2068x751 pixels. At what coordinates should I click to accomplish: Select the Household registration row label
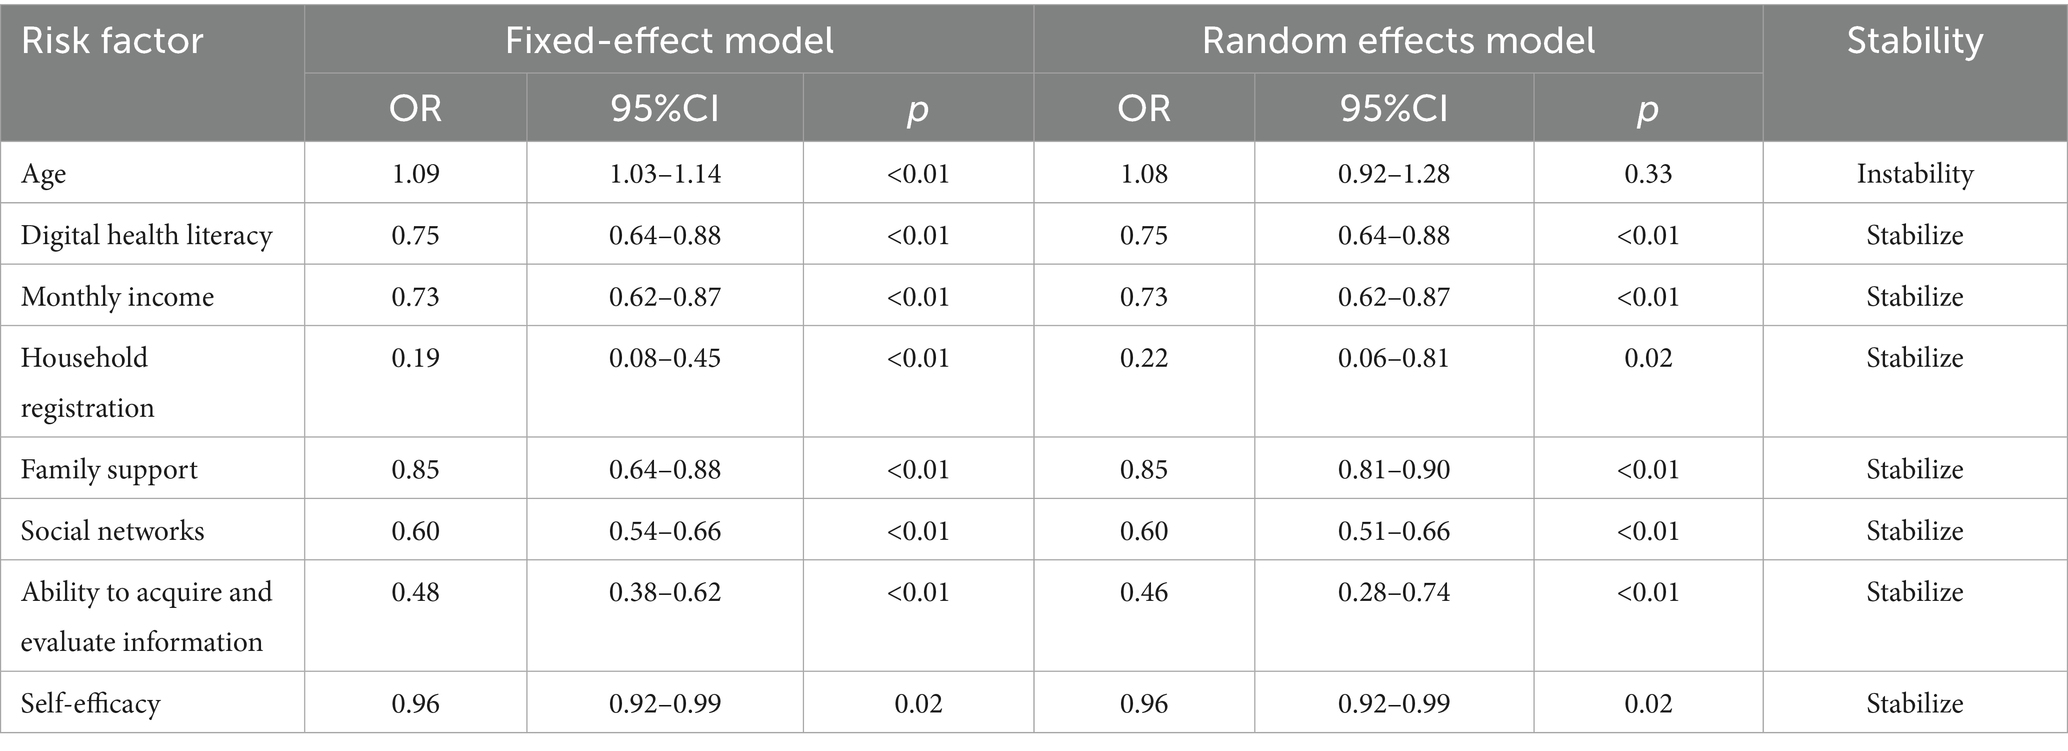[88, 382]
